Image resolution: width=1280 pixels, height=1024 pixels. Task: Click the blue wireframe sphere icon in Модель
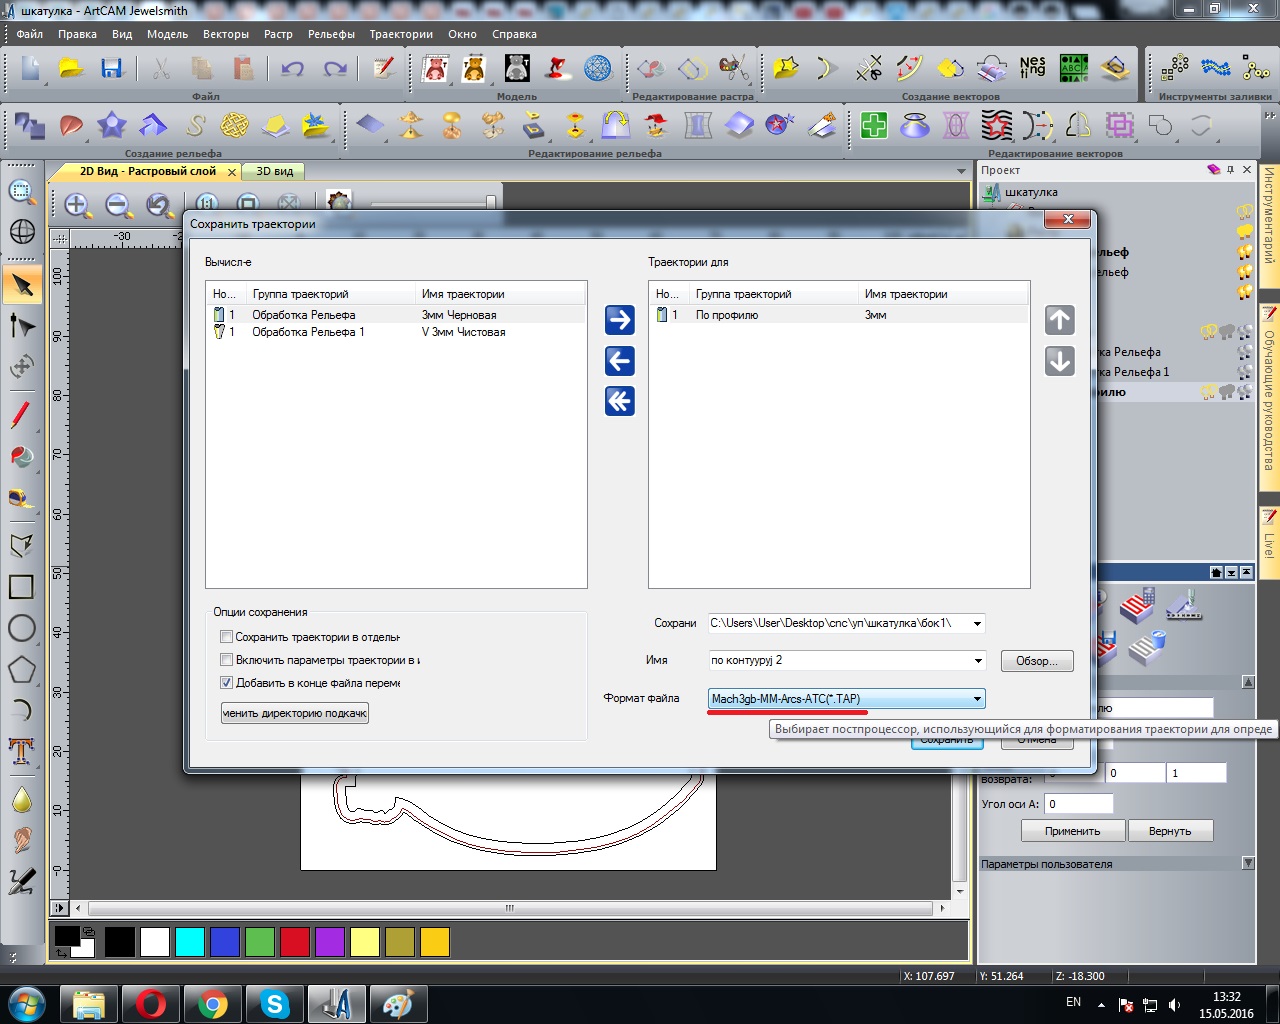[598, 68]
